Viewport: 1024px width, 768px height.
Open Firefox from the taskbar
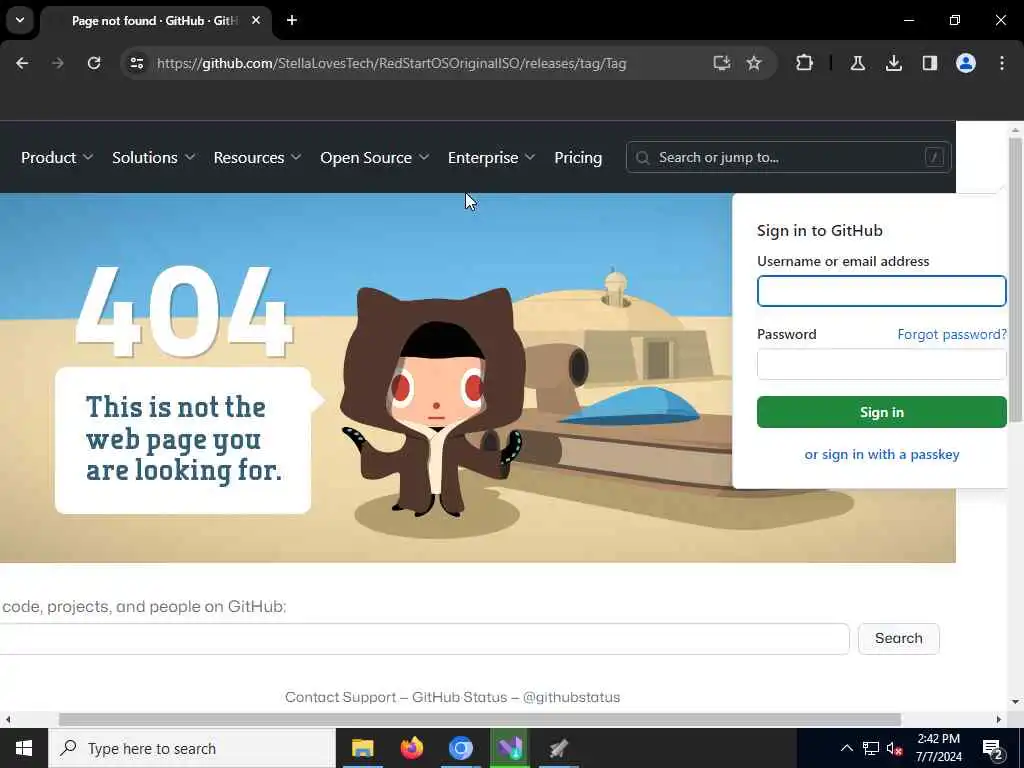tap(411, 748)
